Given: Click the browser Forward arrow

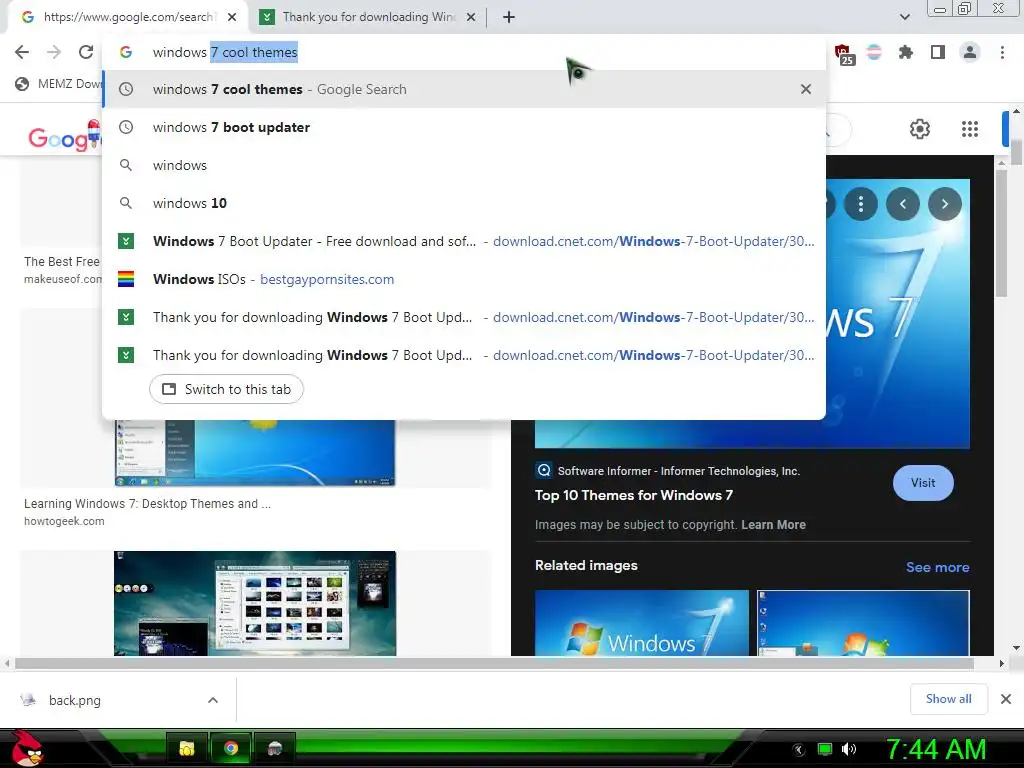Looking at the screenshot, I should 54,52.
